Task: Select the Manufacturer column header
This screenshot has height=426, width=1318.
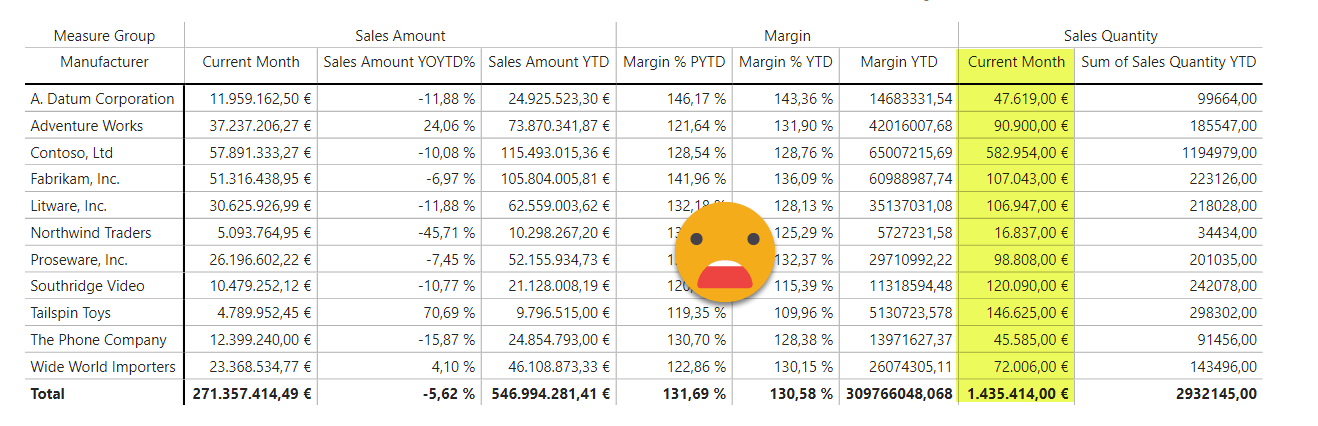Action: (x=104, y=62)
